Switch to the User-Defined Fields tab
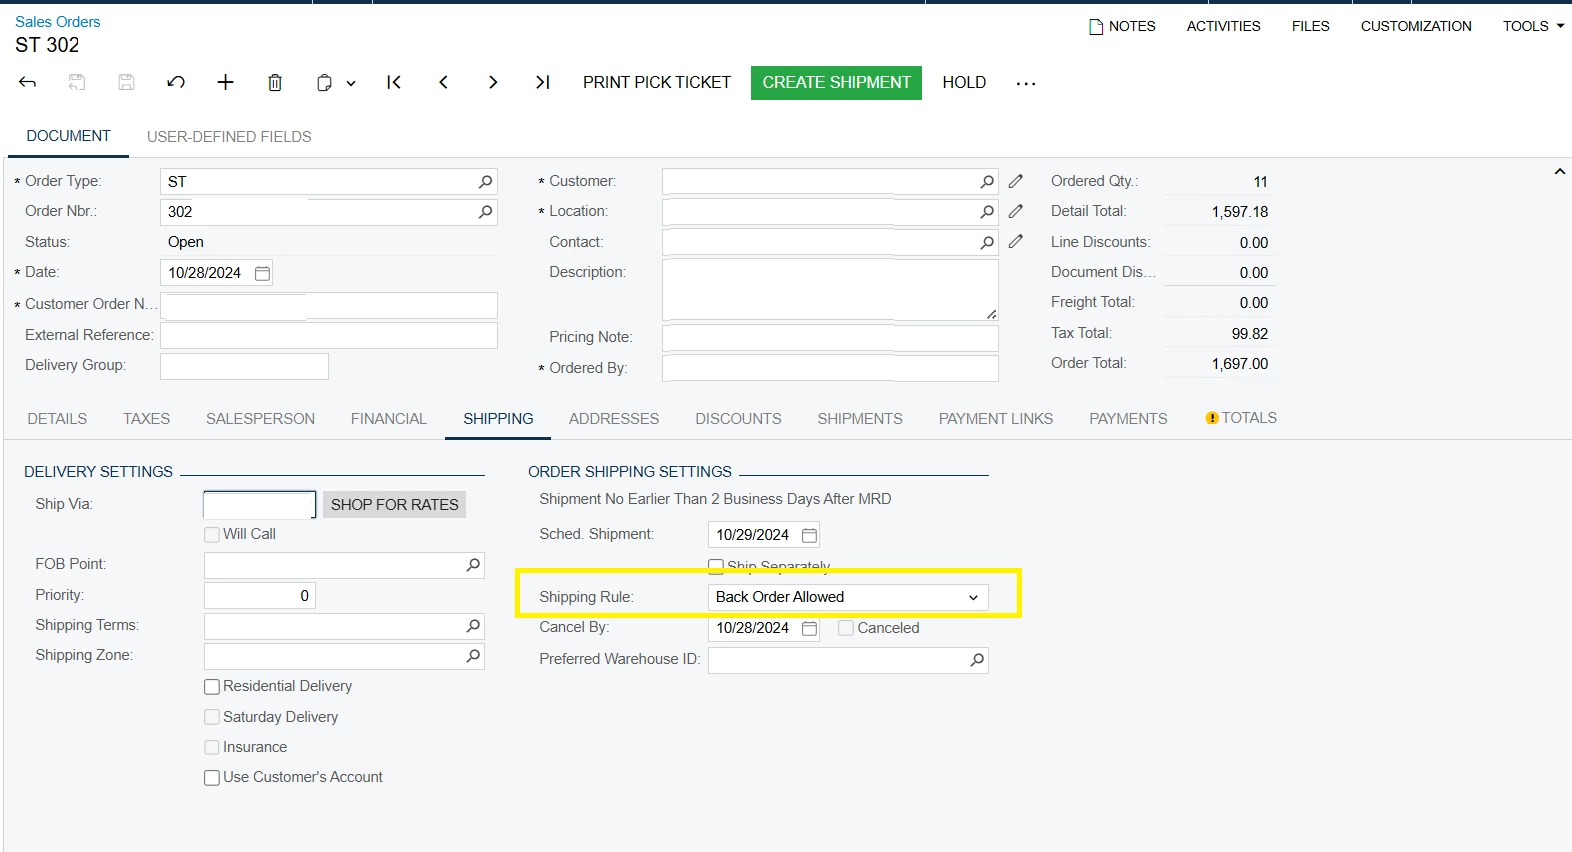1572x852 pixels. [x=229, y=137]
